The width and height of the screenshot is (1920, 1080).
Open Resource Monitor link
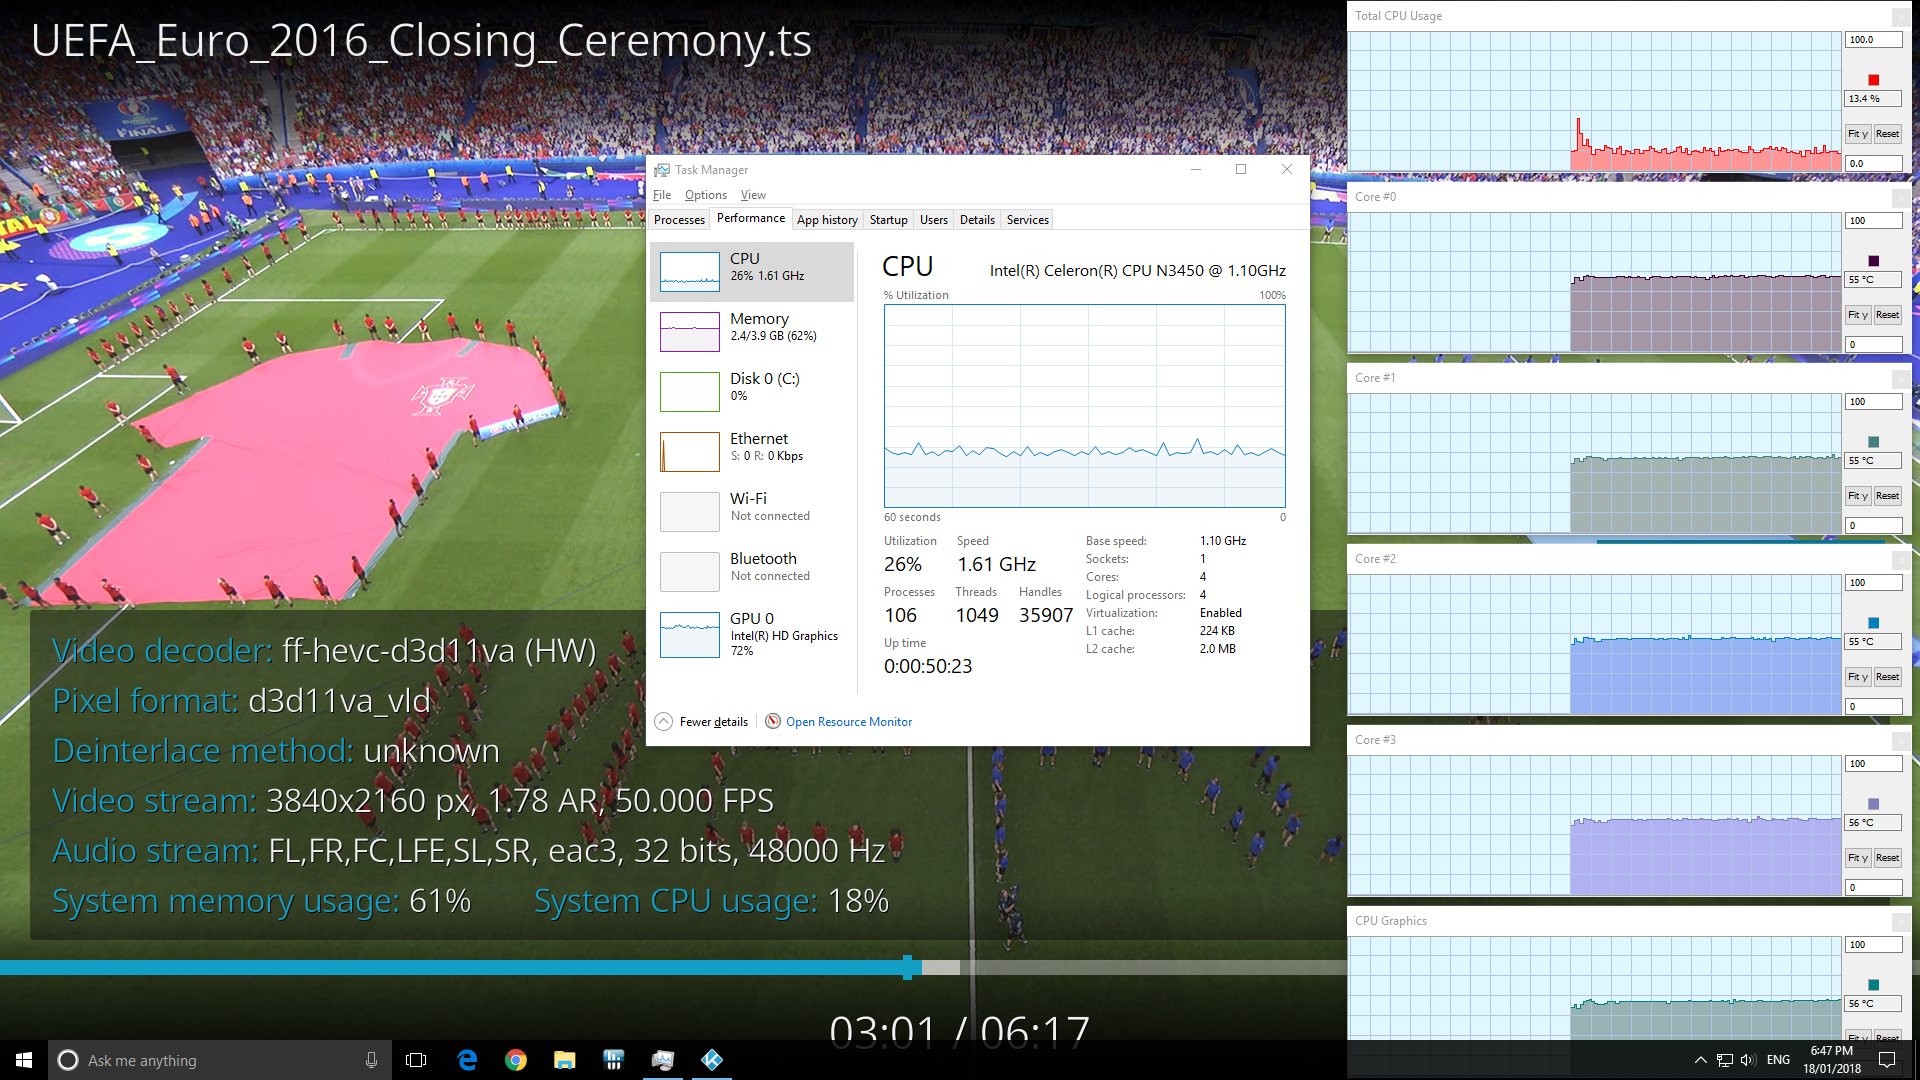coord(848,722)
